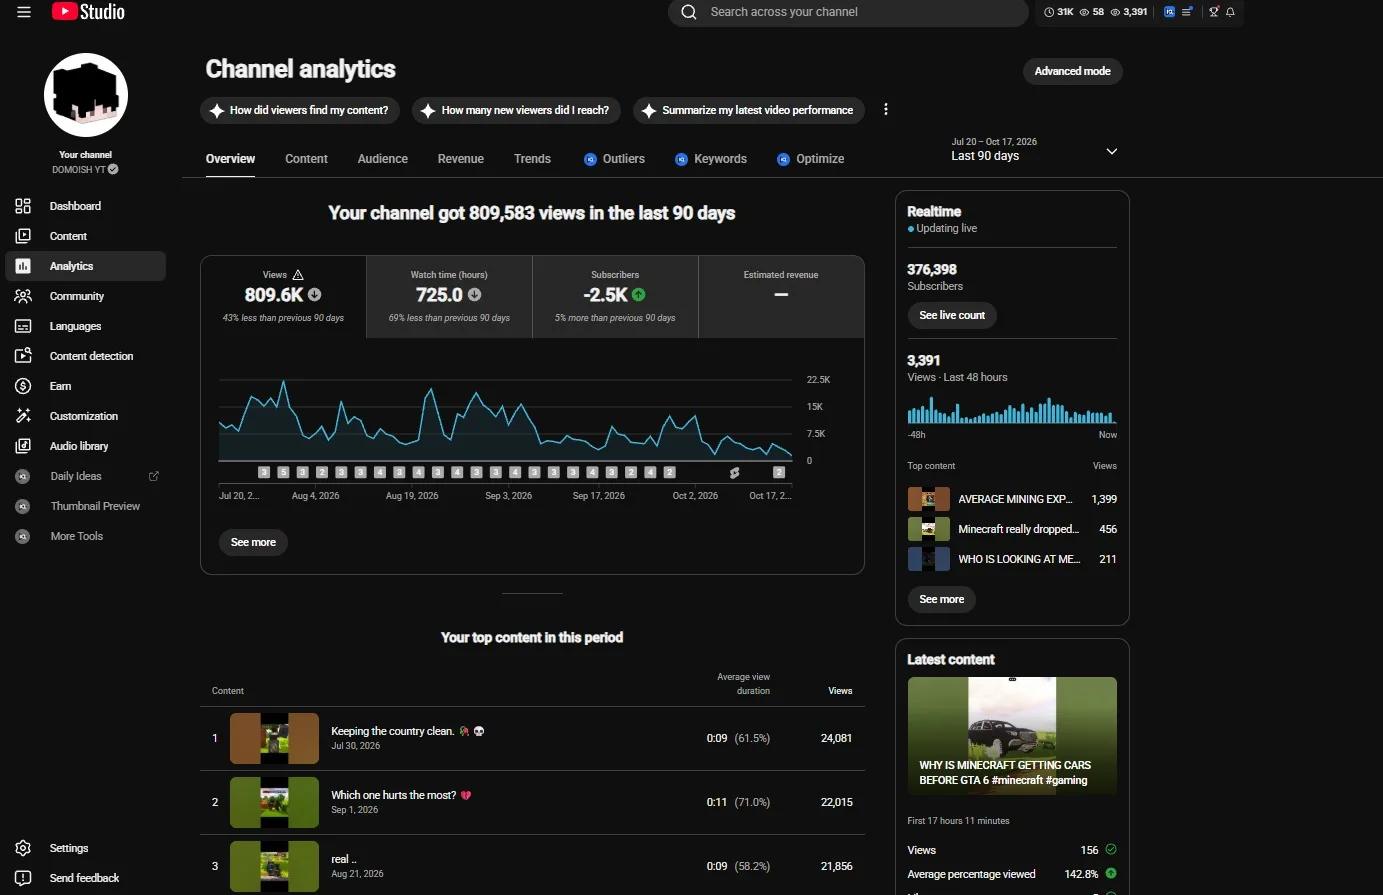Click the See live count button
Image resolution: width=1383 pixels, height=895 pixels.
pyautogui.click(x=952, y=315)
